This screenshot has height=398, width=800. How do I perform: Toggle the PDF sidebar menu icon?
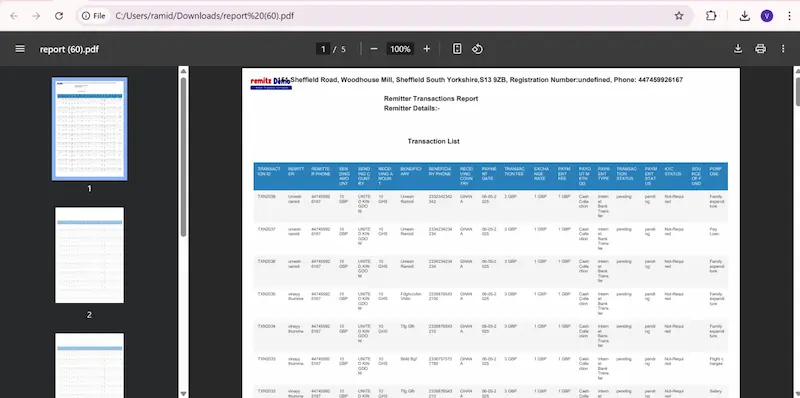point(20,49)
